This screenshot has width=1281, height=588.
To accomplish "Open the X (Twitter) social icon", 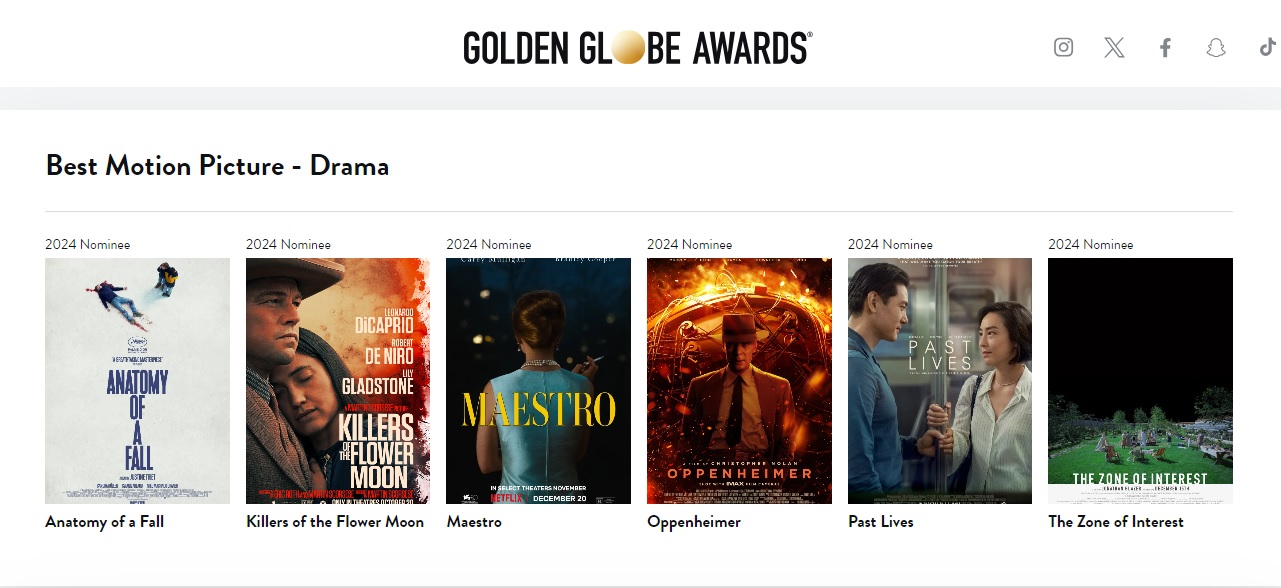I will [1114, 47].
